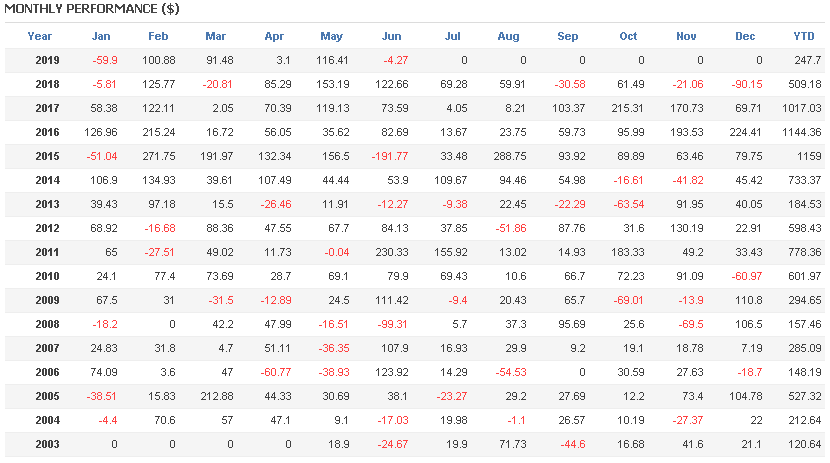Select the 2015 year row label
Screen dimensions: 830x463
pos(47,156)
